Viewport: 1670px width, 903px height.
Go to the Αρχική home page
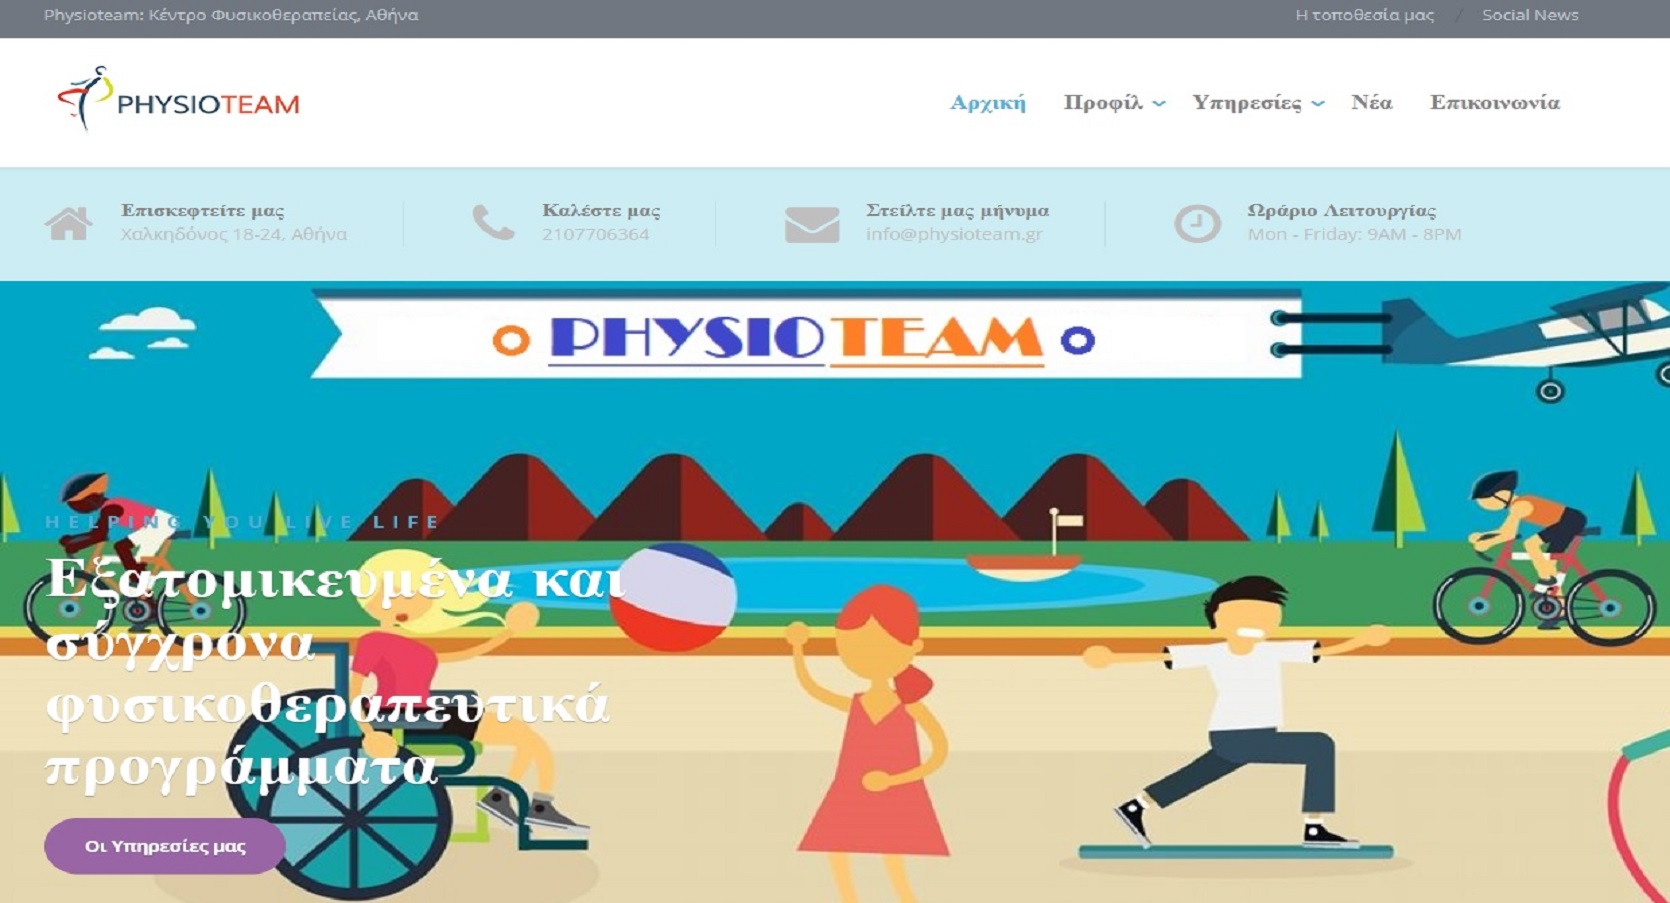click(987, 103)
